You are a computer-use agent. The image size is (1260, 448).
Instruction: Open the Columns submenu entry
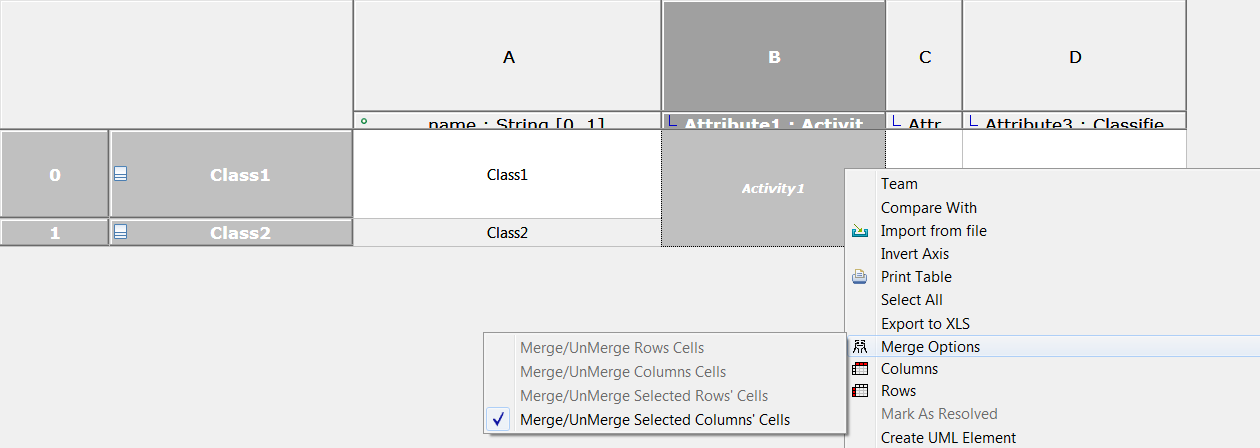pos(1052,369)
